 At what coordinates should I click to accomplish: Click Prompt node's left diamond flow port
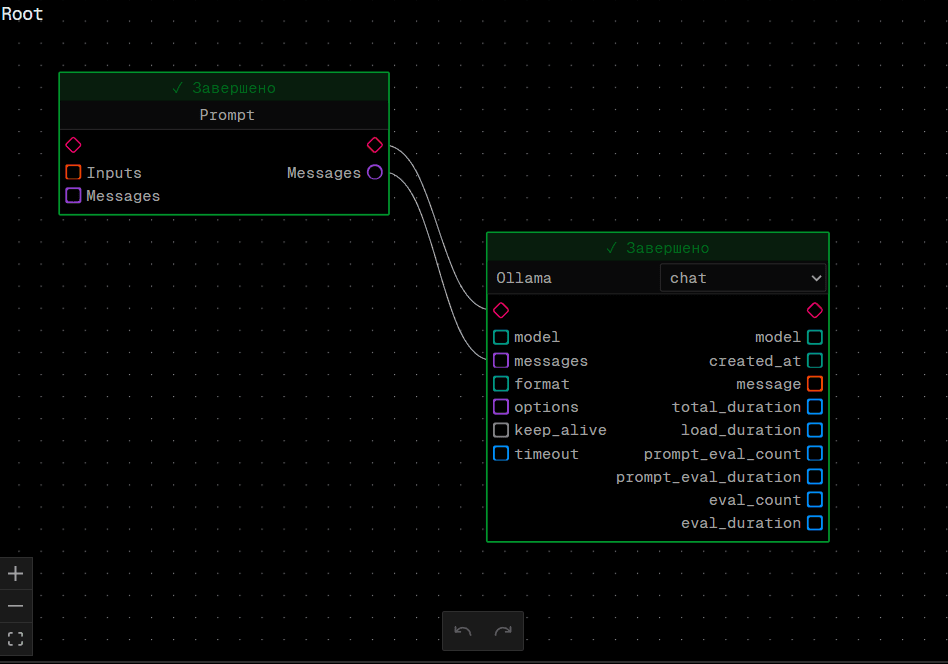(73, 145)
